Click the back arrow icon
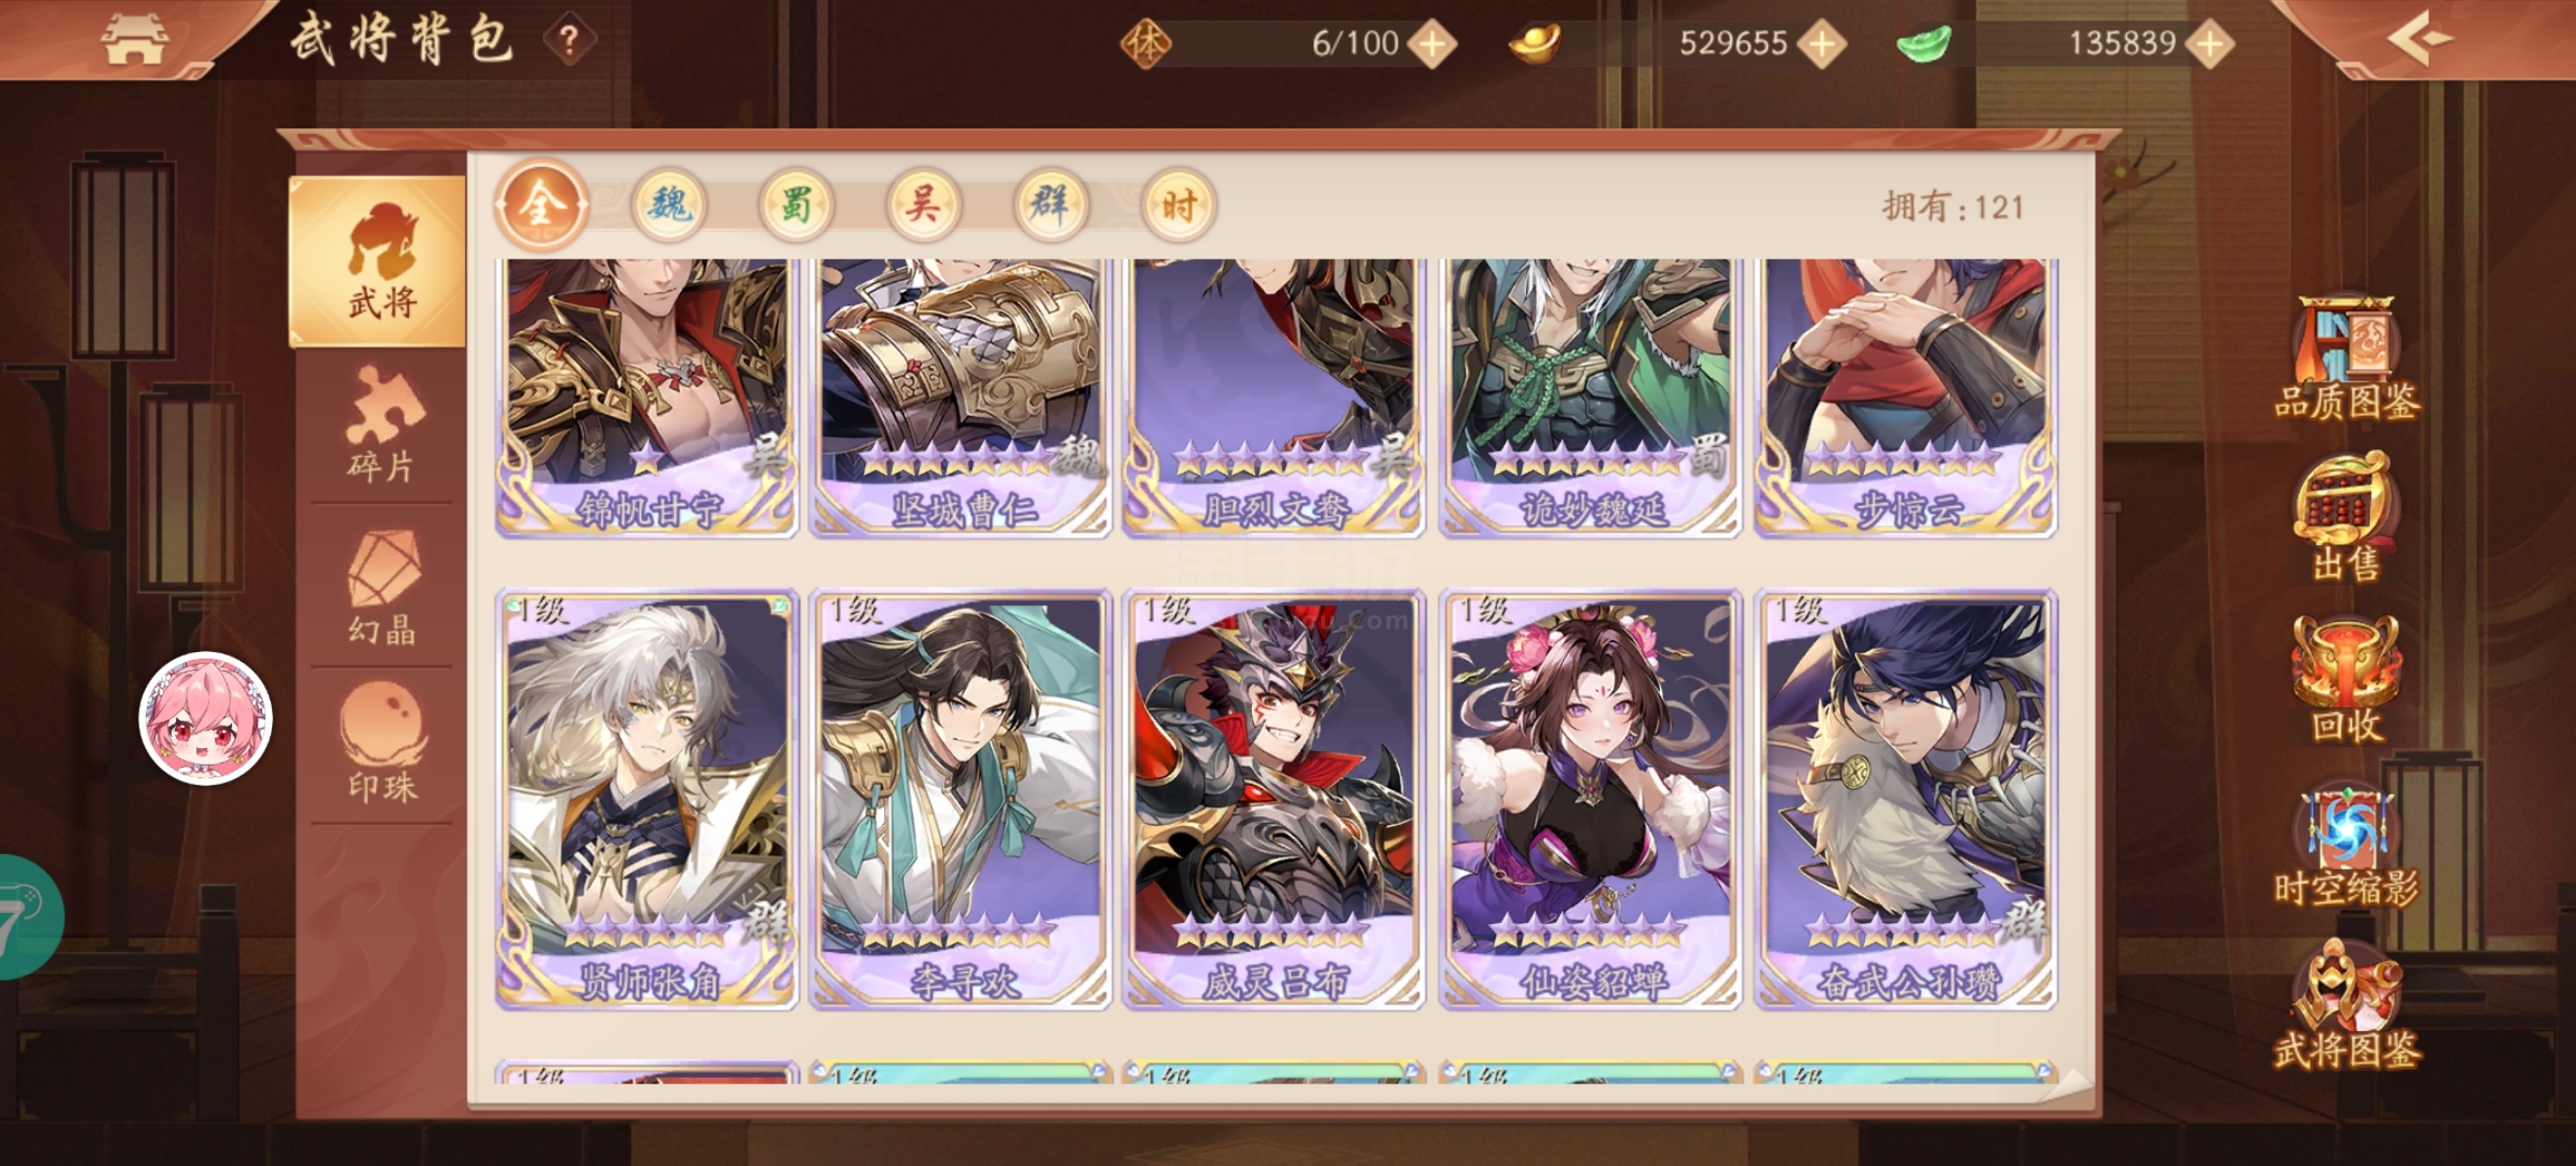Viewport: 2576px width, 1166px height. 2420,39
